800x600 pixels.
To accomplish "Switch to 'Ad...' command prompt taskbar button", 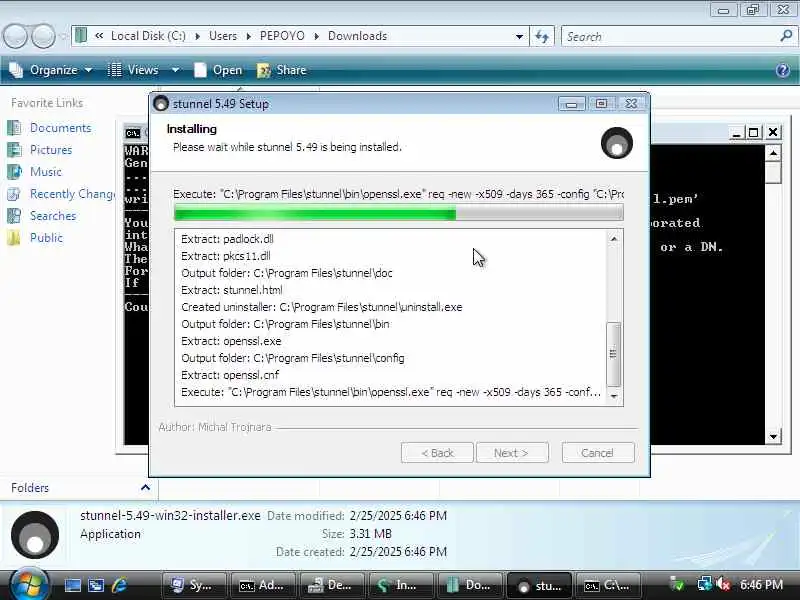I will [x=263, y=586].
